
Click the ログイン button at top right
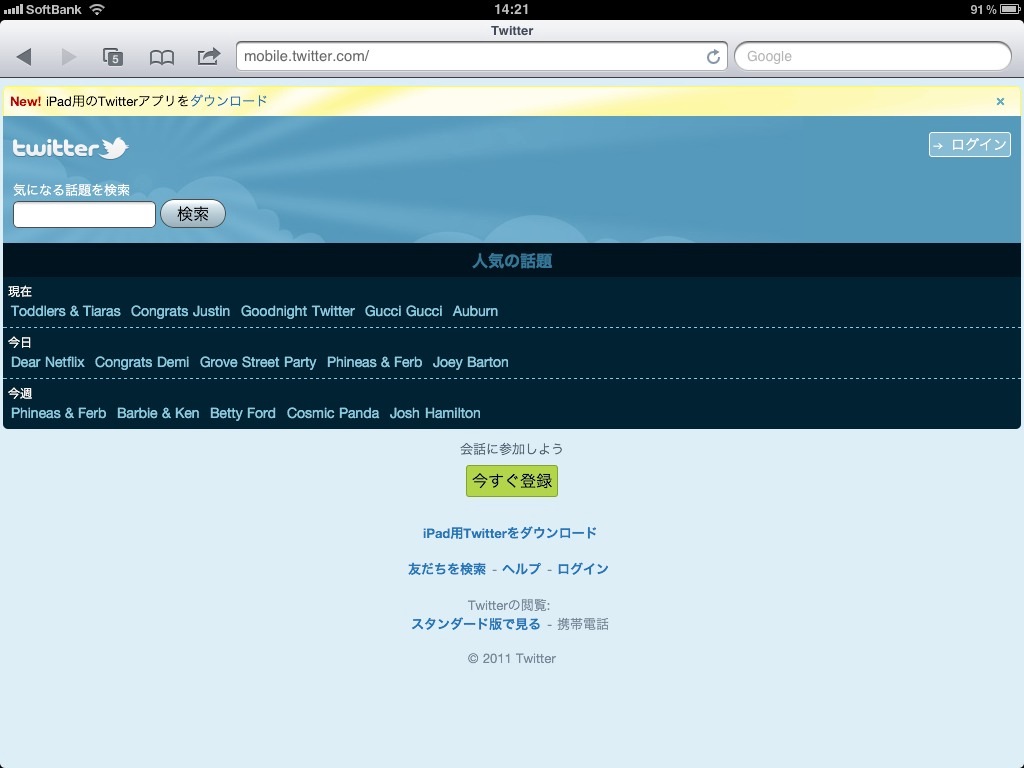(969, 144)
